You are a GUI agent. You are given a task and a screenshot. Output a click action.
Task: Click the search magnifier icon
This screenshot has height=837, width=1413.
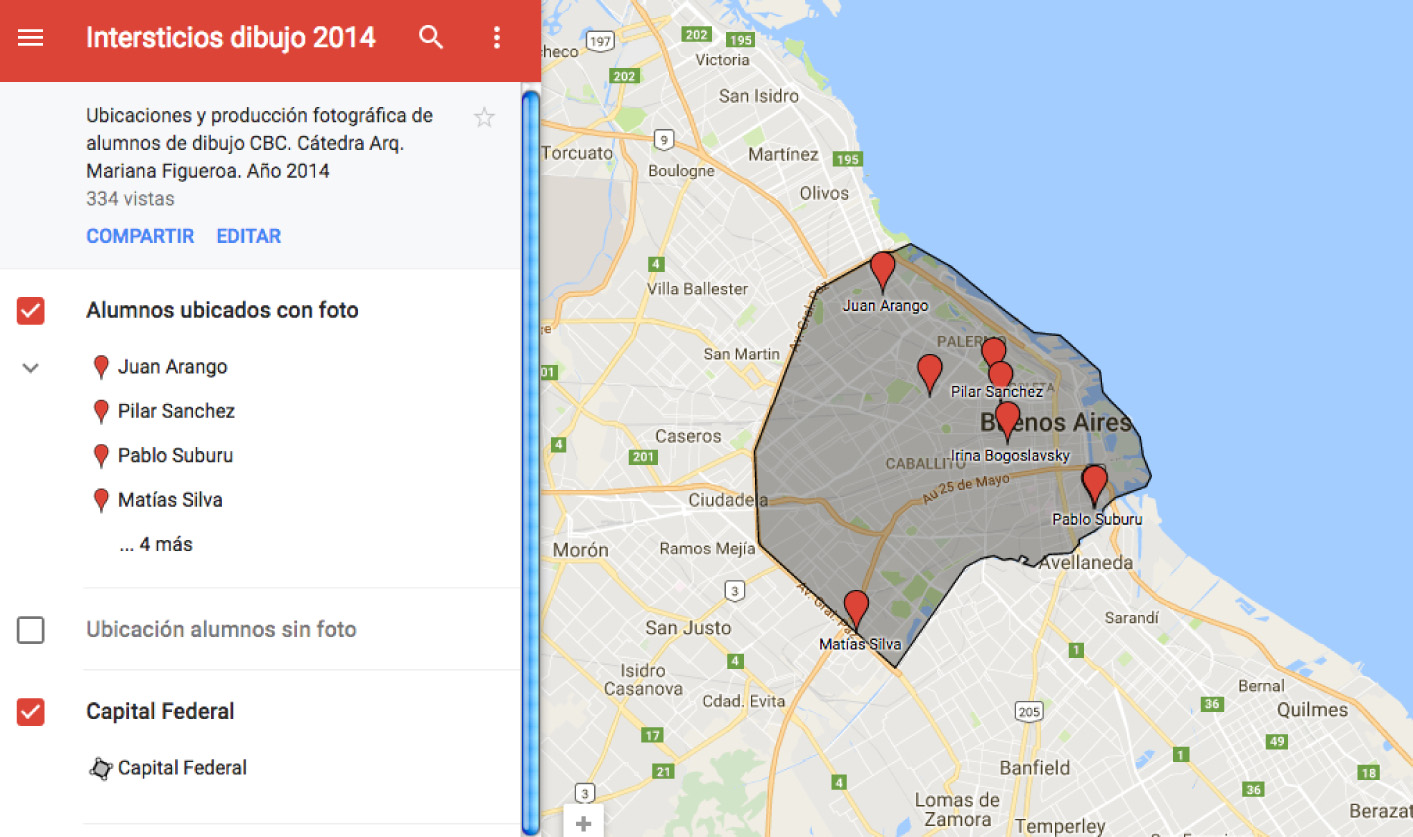click(431, 38)
